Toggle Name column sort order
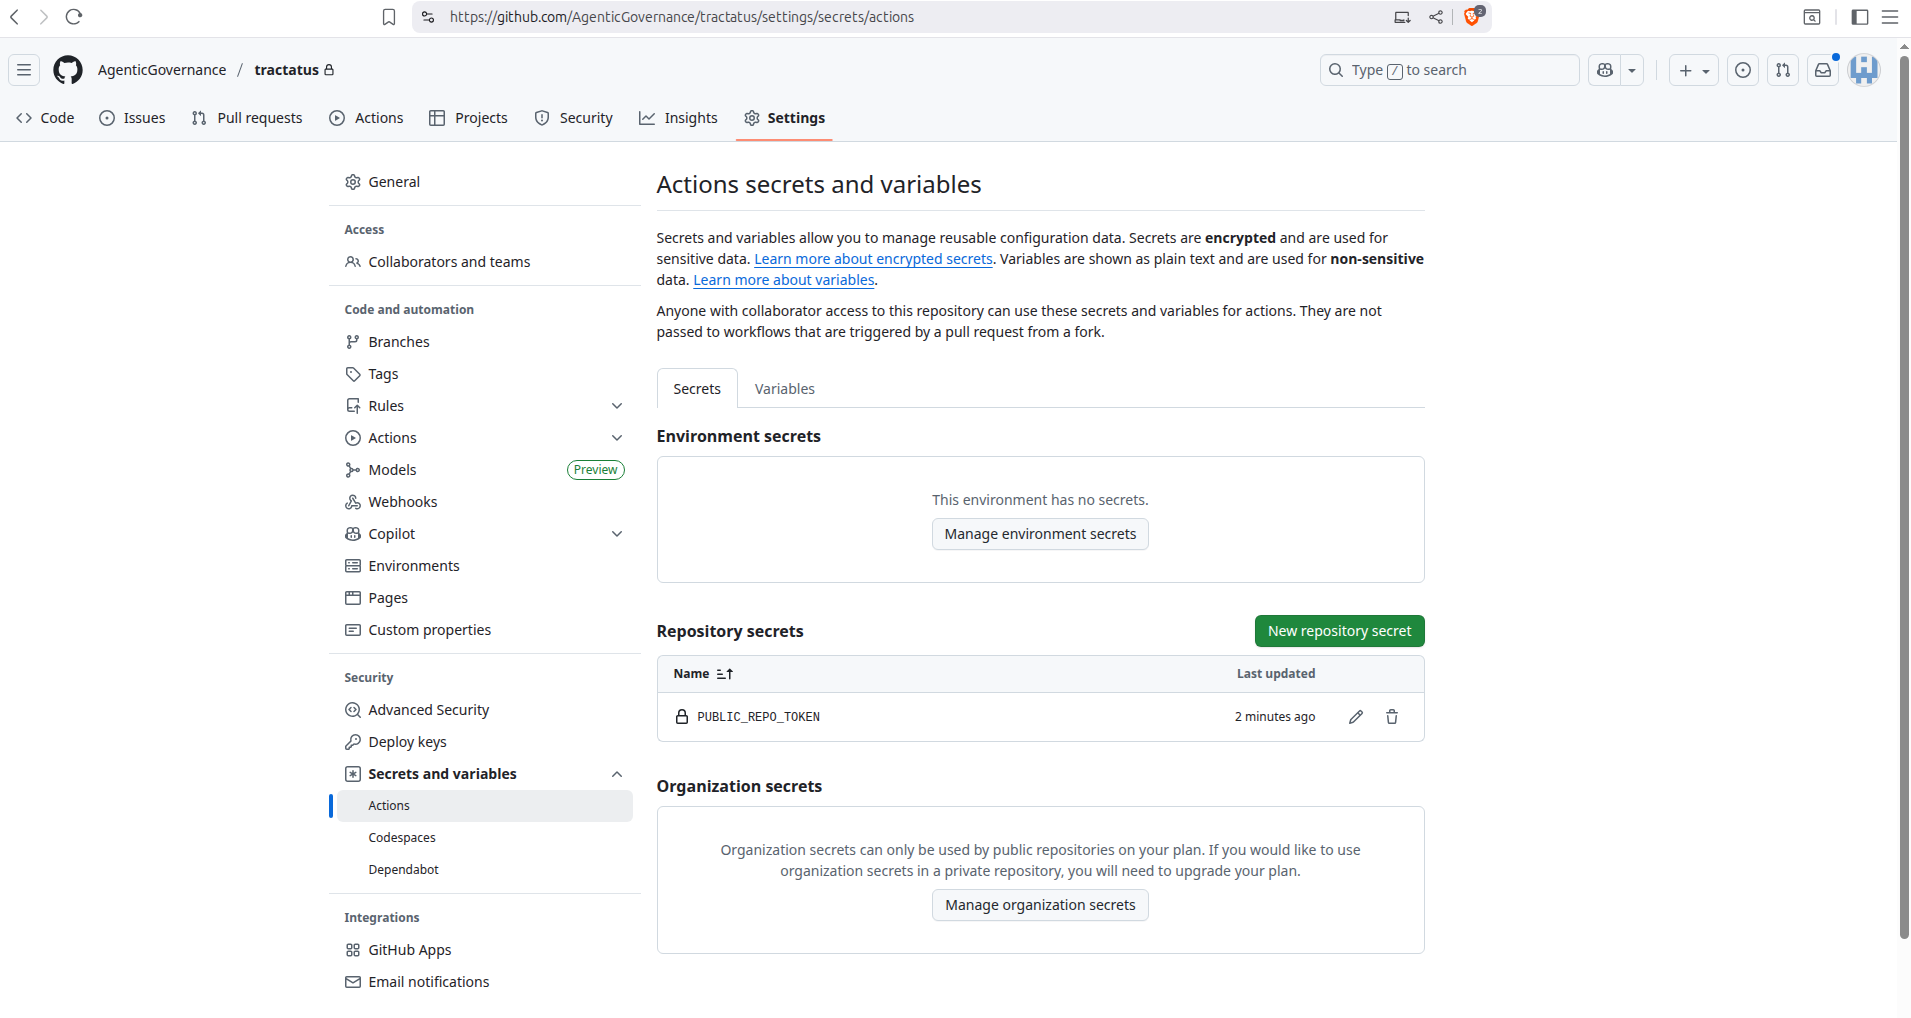The image size is (1911, 1018). 725,674
